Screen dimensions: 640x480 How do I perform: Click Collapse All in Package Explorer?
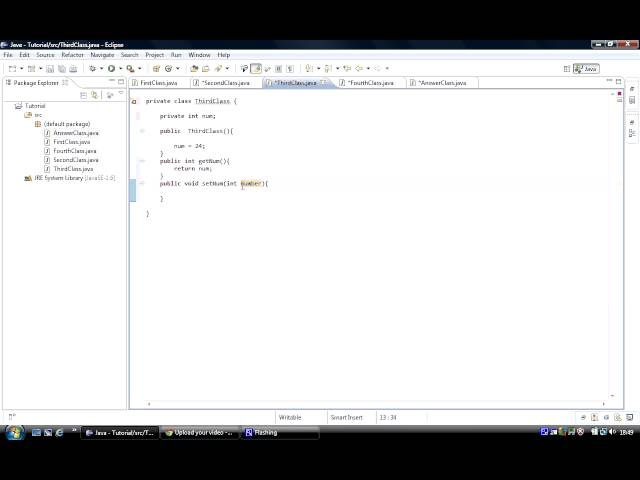pyautogui.click(x=83, y=95)
